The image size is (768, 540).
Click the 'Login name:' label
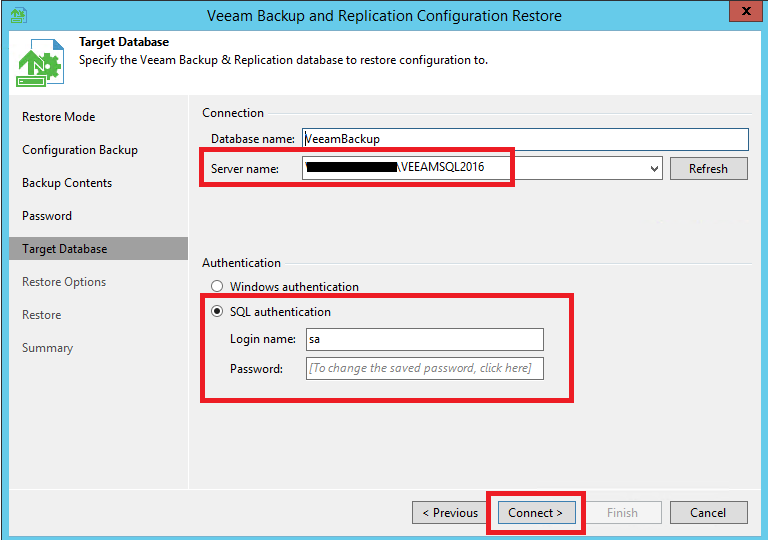[263, 339]
